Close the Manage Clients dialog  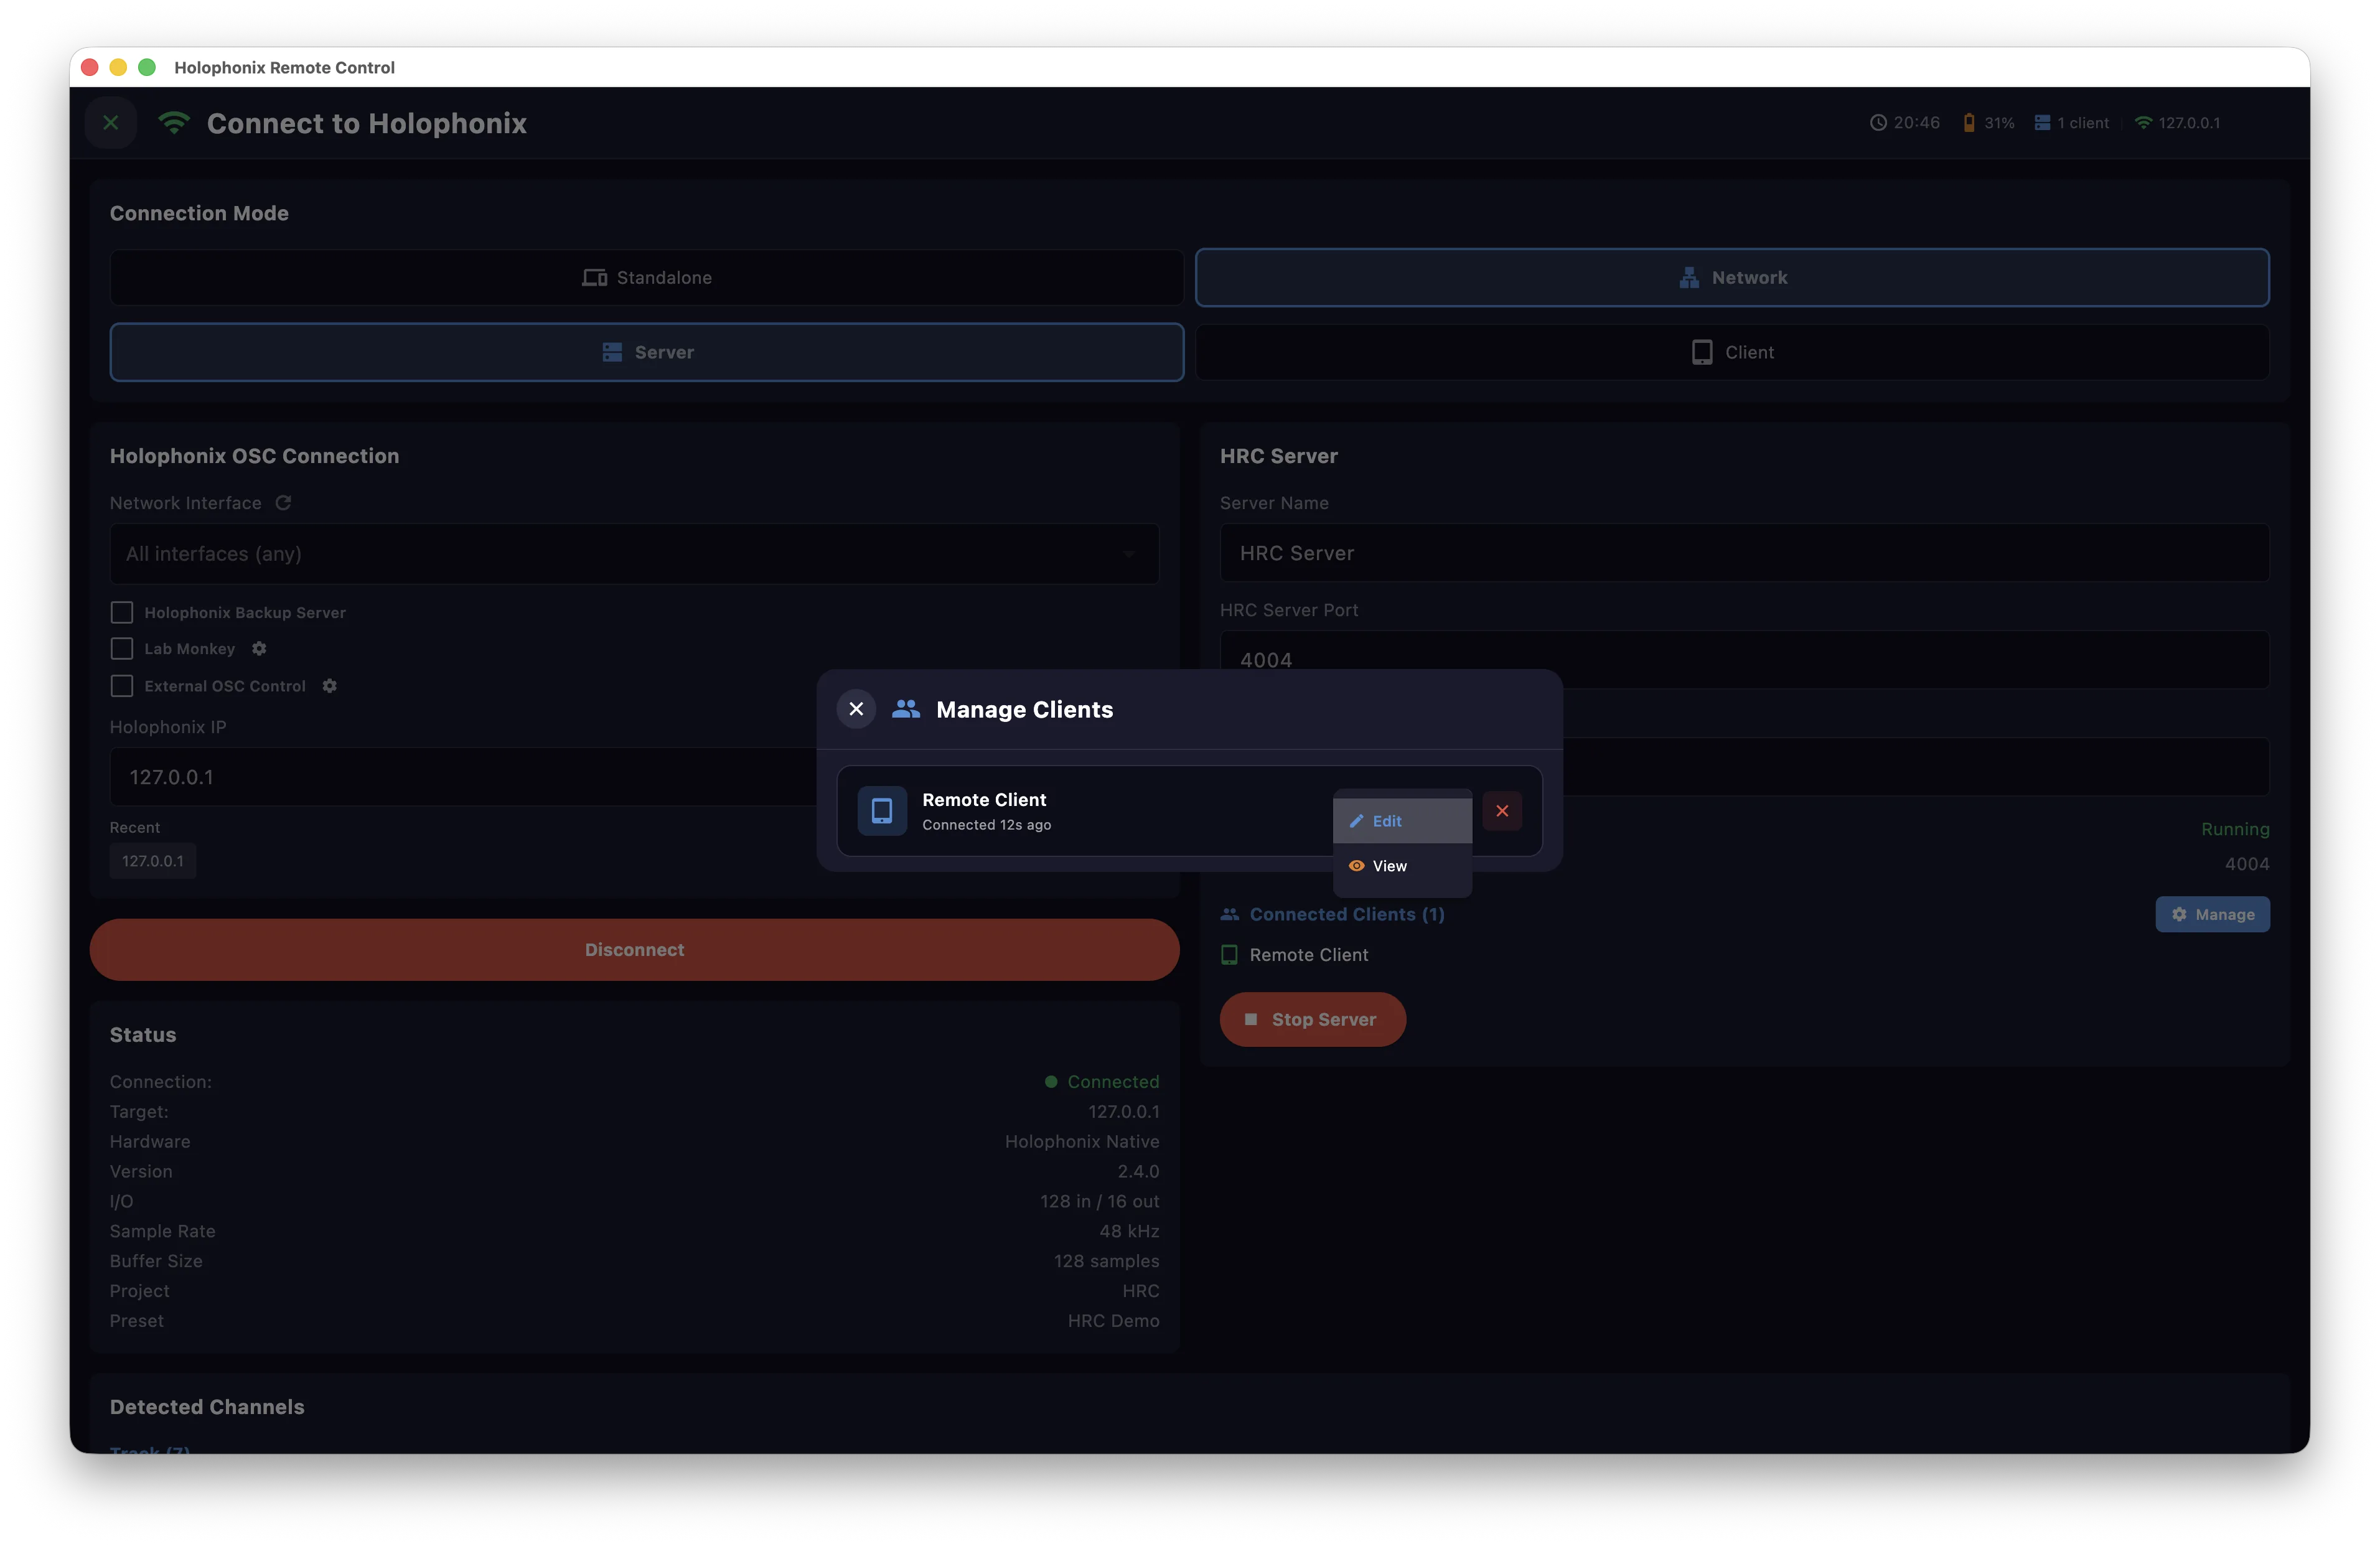(856, 709)
